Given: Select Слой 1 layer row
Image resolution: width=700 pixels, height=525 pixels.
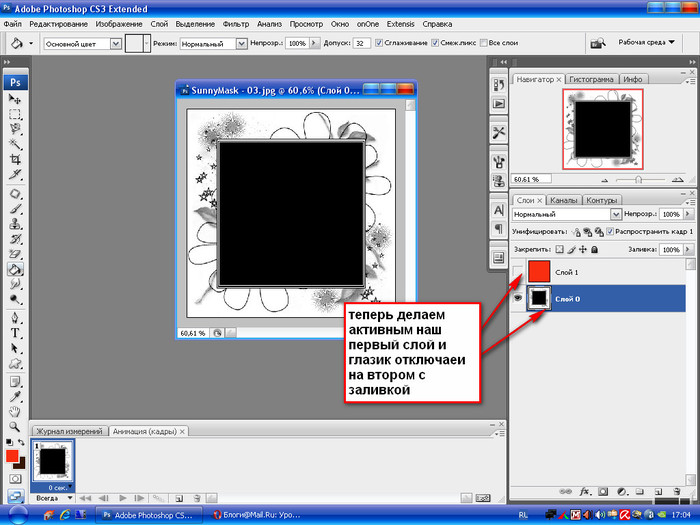Looking at the screenshot, I should click(x=597, y=272).
